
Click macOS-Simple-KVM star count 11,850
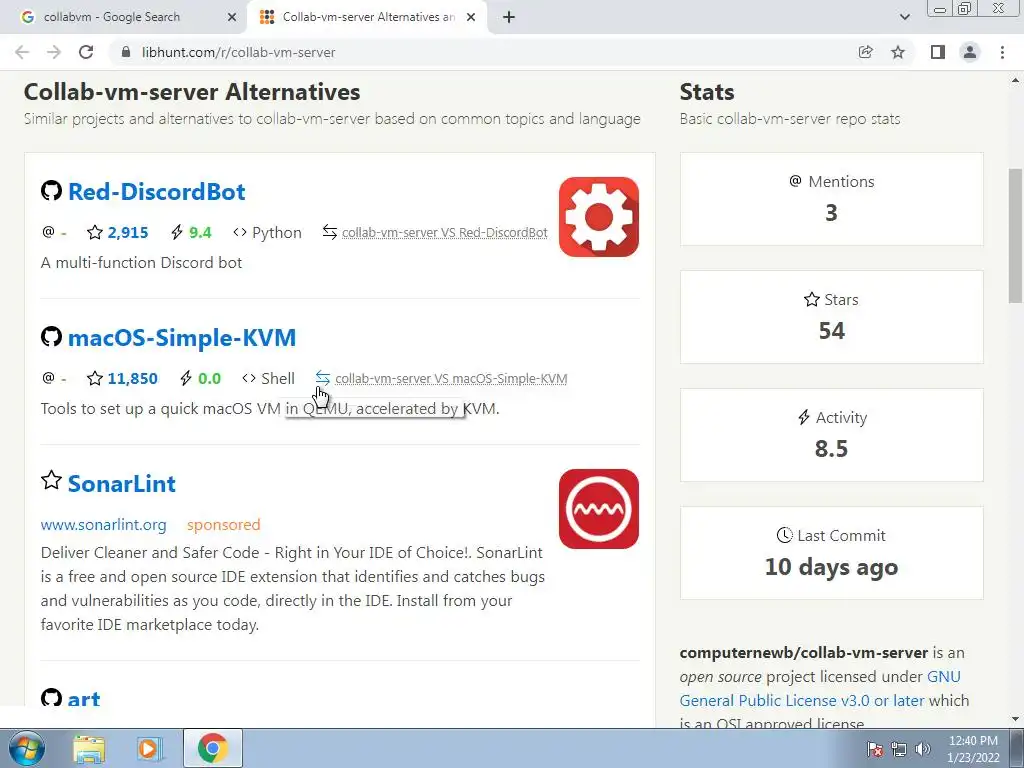(133, 378)
